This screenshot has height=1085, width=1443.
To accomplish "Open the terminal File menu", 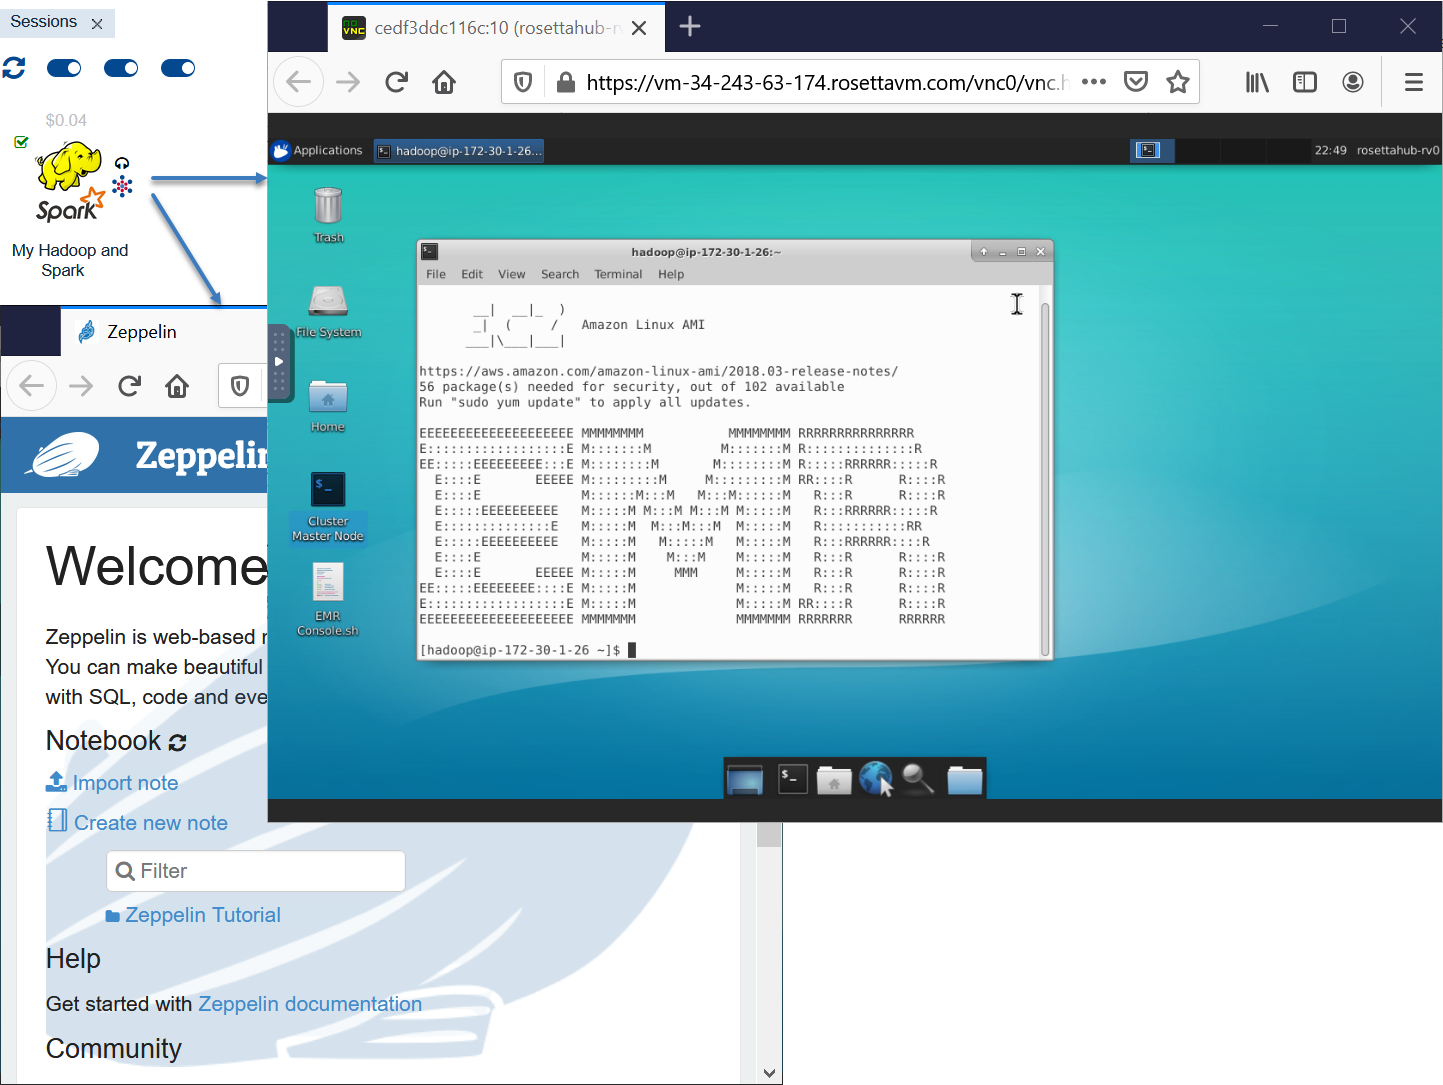I will (436, 274).
